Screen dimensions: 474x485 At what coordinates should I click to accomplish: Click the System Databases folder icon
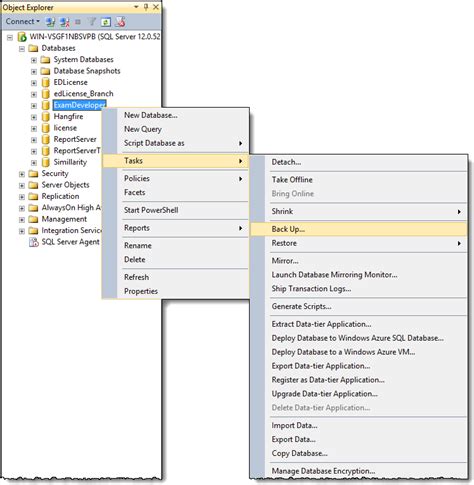coord(45,60)
